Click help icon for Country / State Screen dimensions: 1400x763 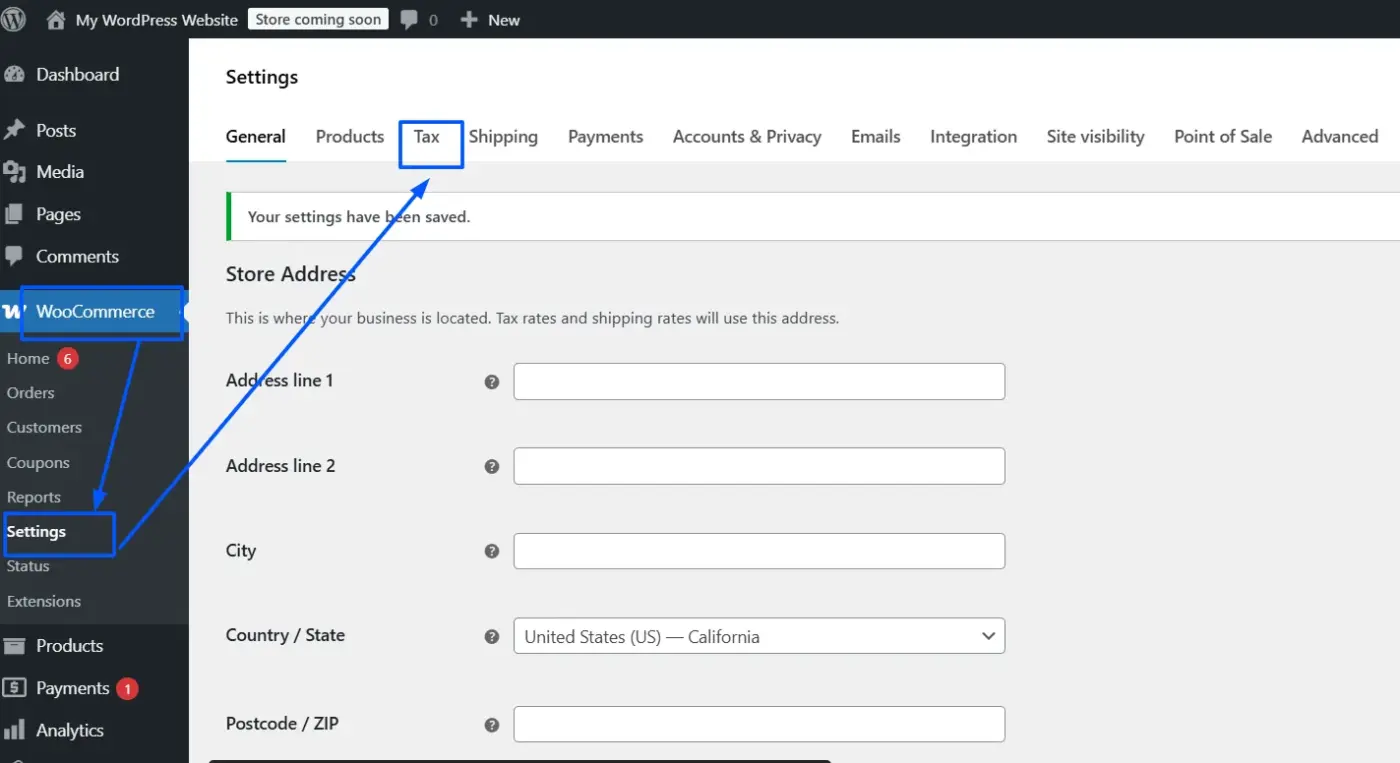click(x=491, y=636)
